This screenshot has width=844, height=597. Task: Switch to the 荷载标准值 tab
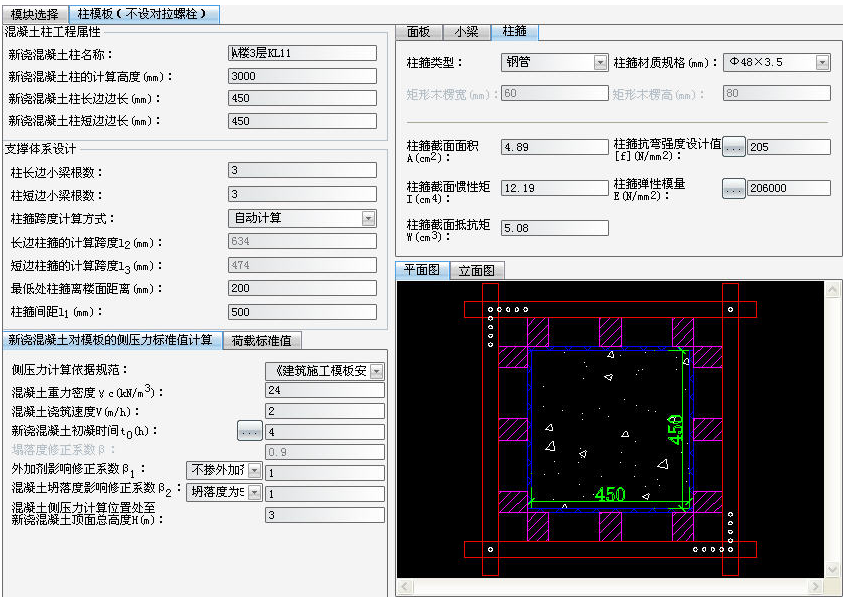(x=261, y=340)
